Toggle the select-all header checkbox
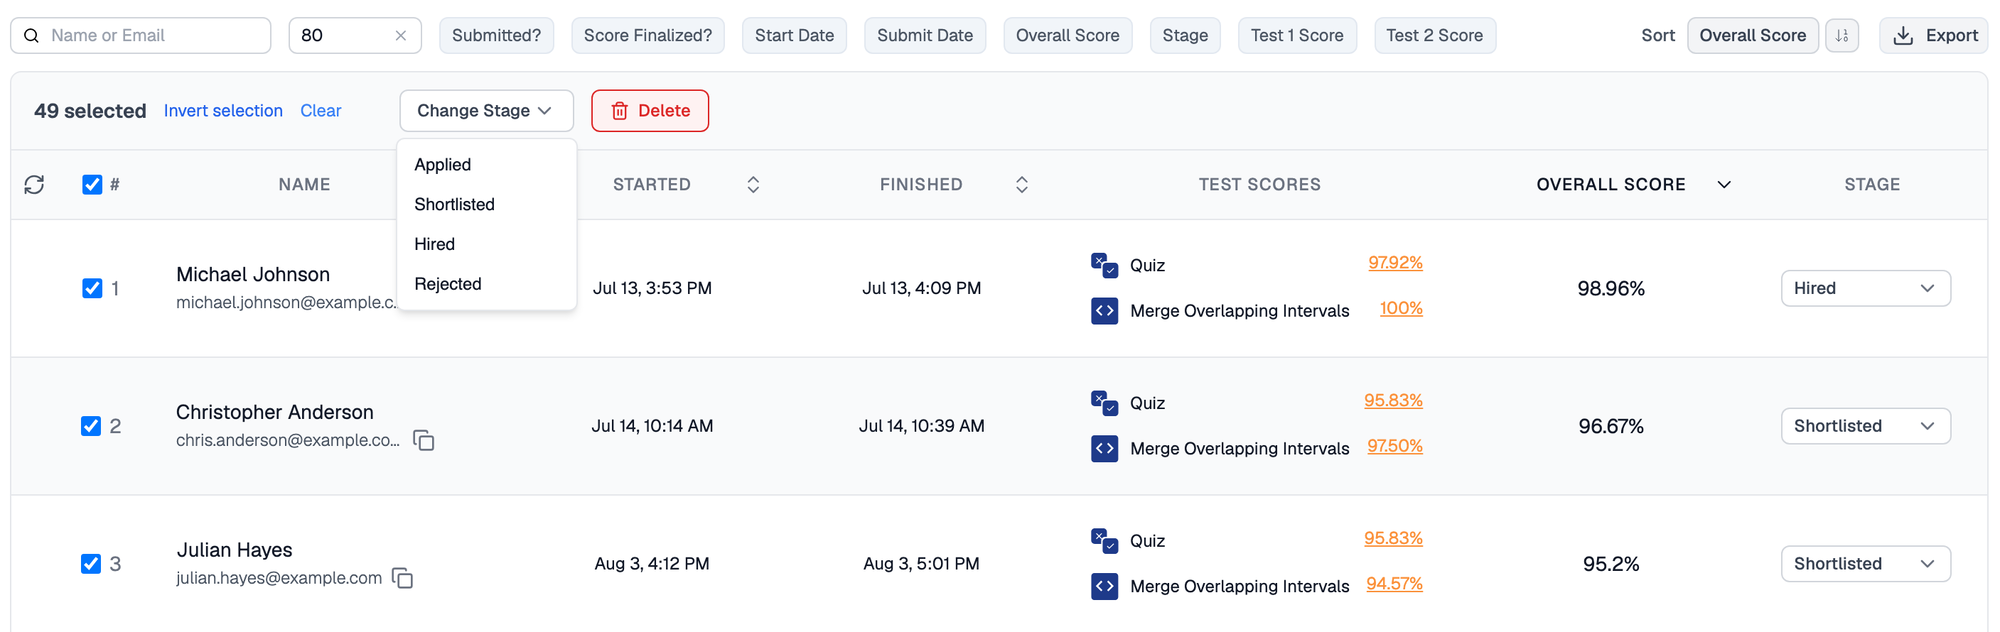 coord(92,185)
